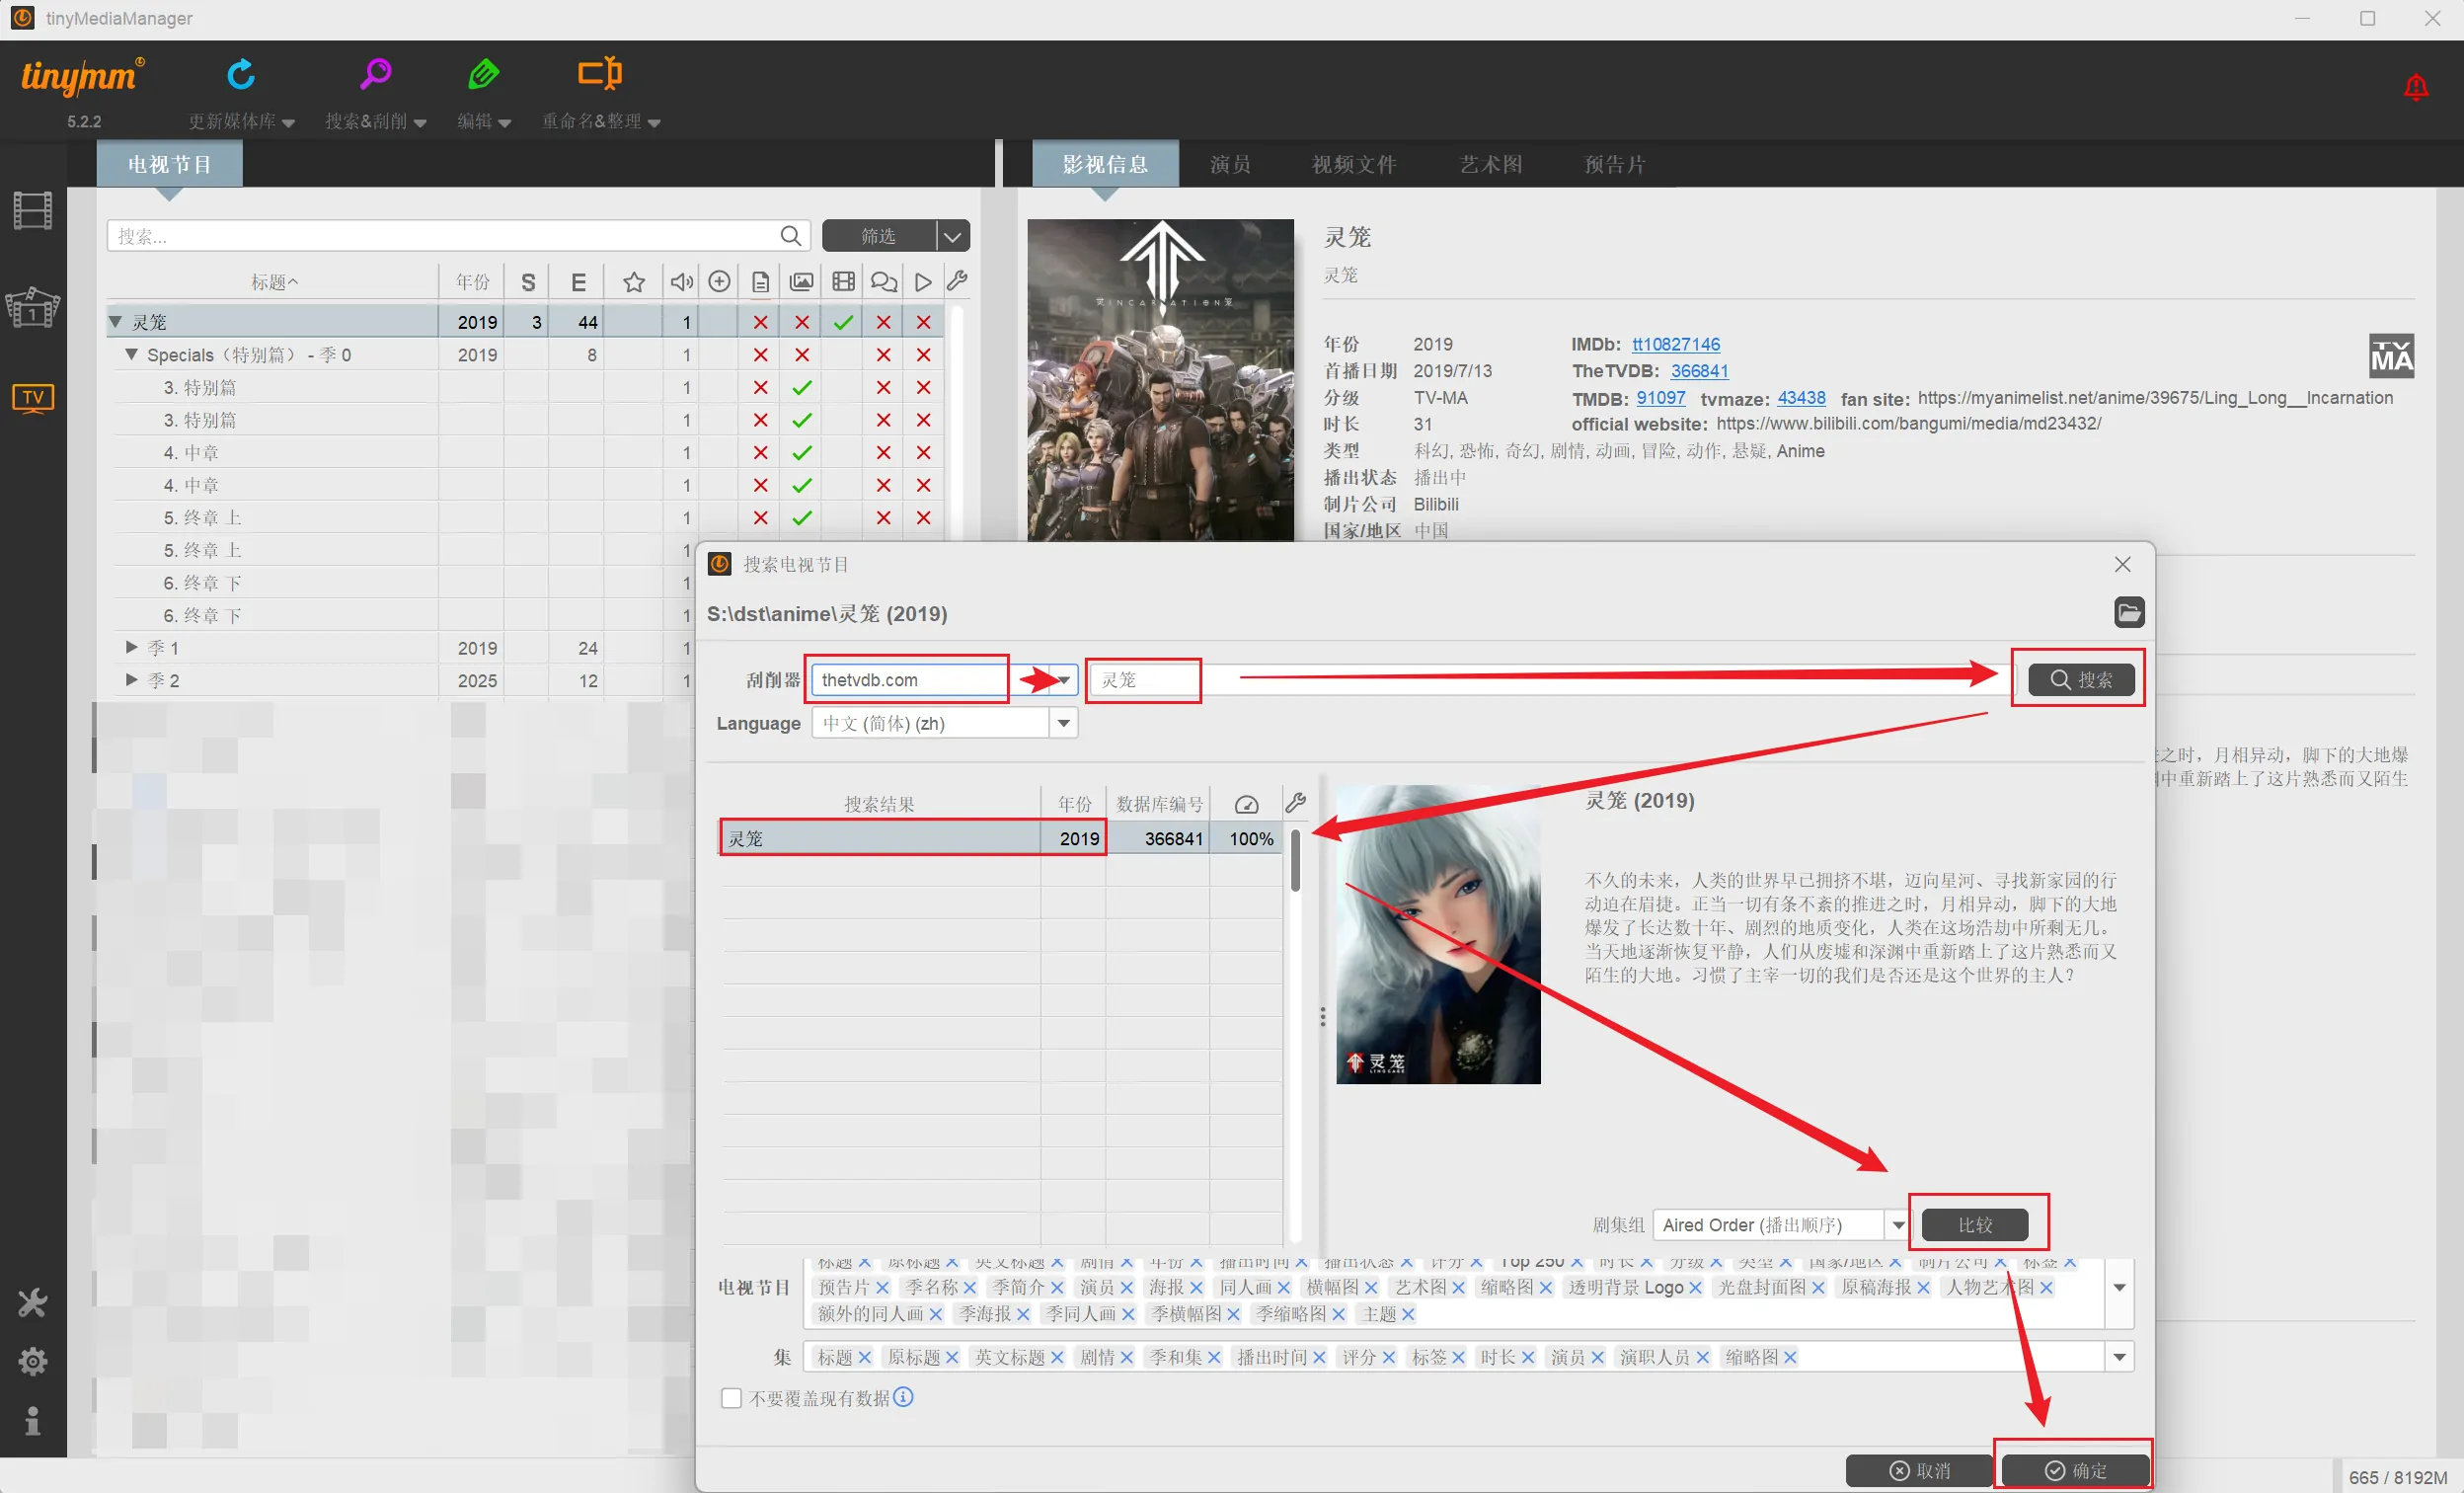Switch to the 演员 tab
2464x1493 pixels.
(1230, 164)
